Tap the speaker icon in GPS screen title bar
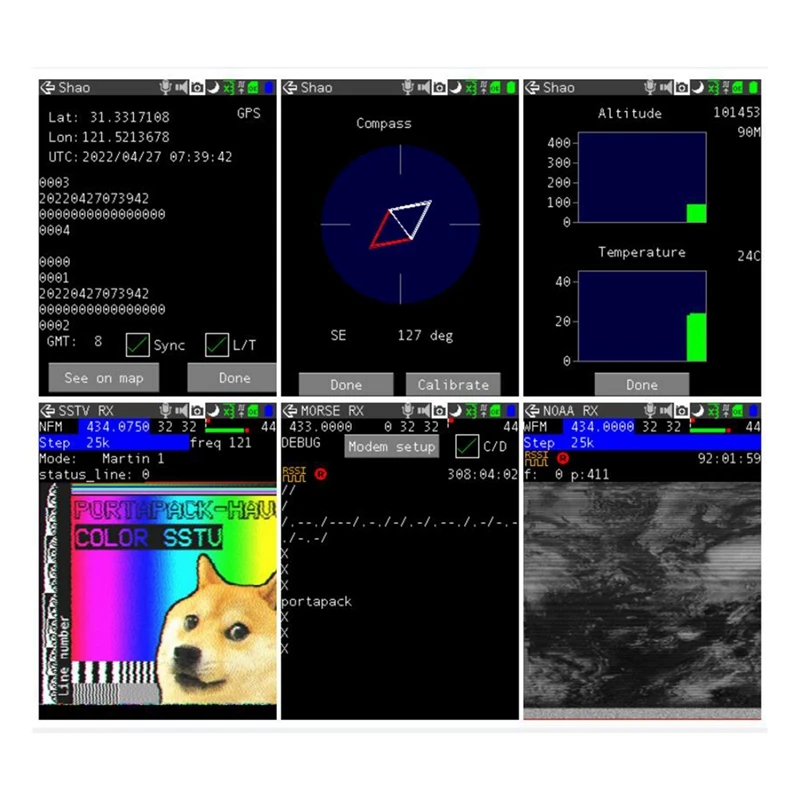This screenshot has height=800, width=800. [x=181, y=88]
